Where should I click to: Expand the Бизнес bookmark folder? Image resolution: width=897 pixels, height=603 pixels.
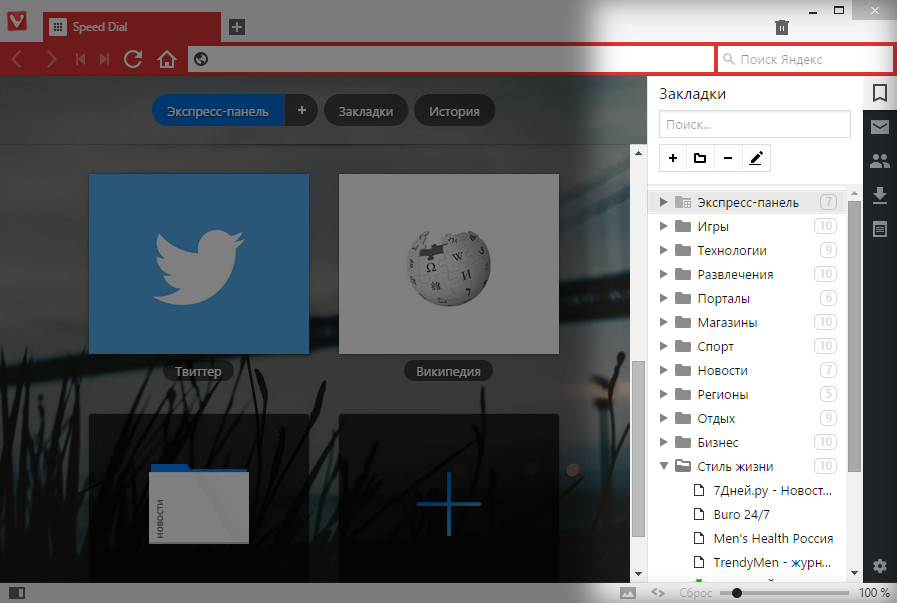[663, 442]
